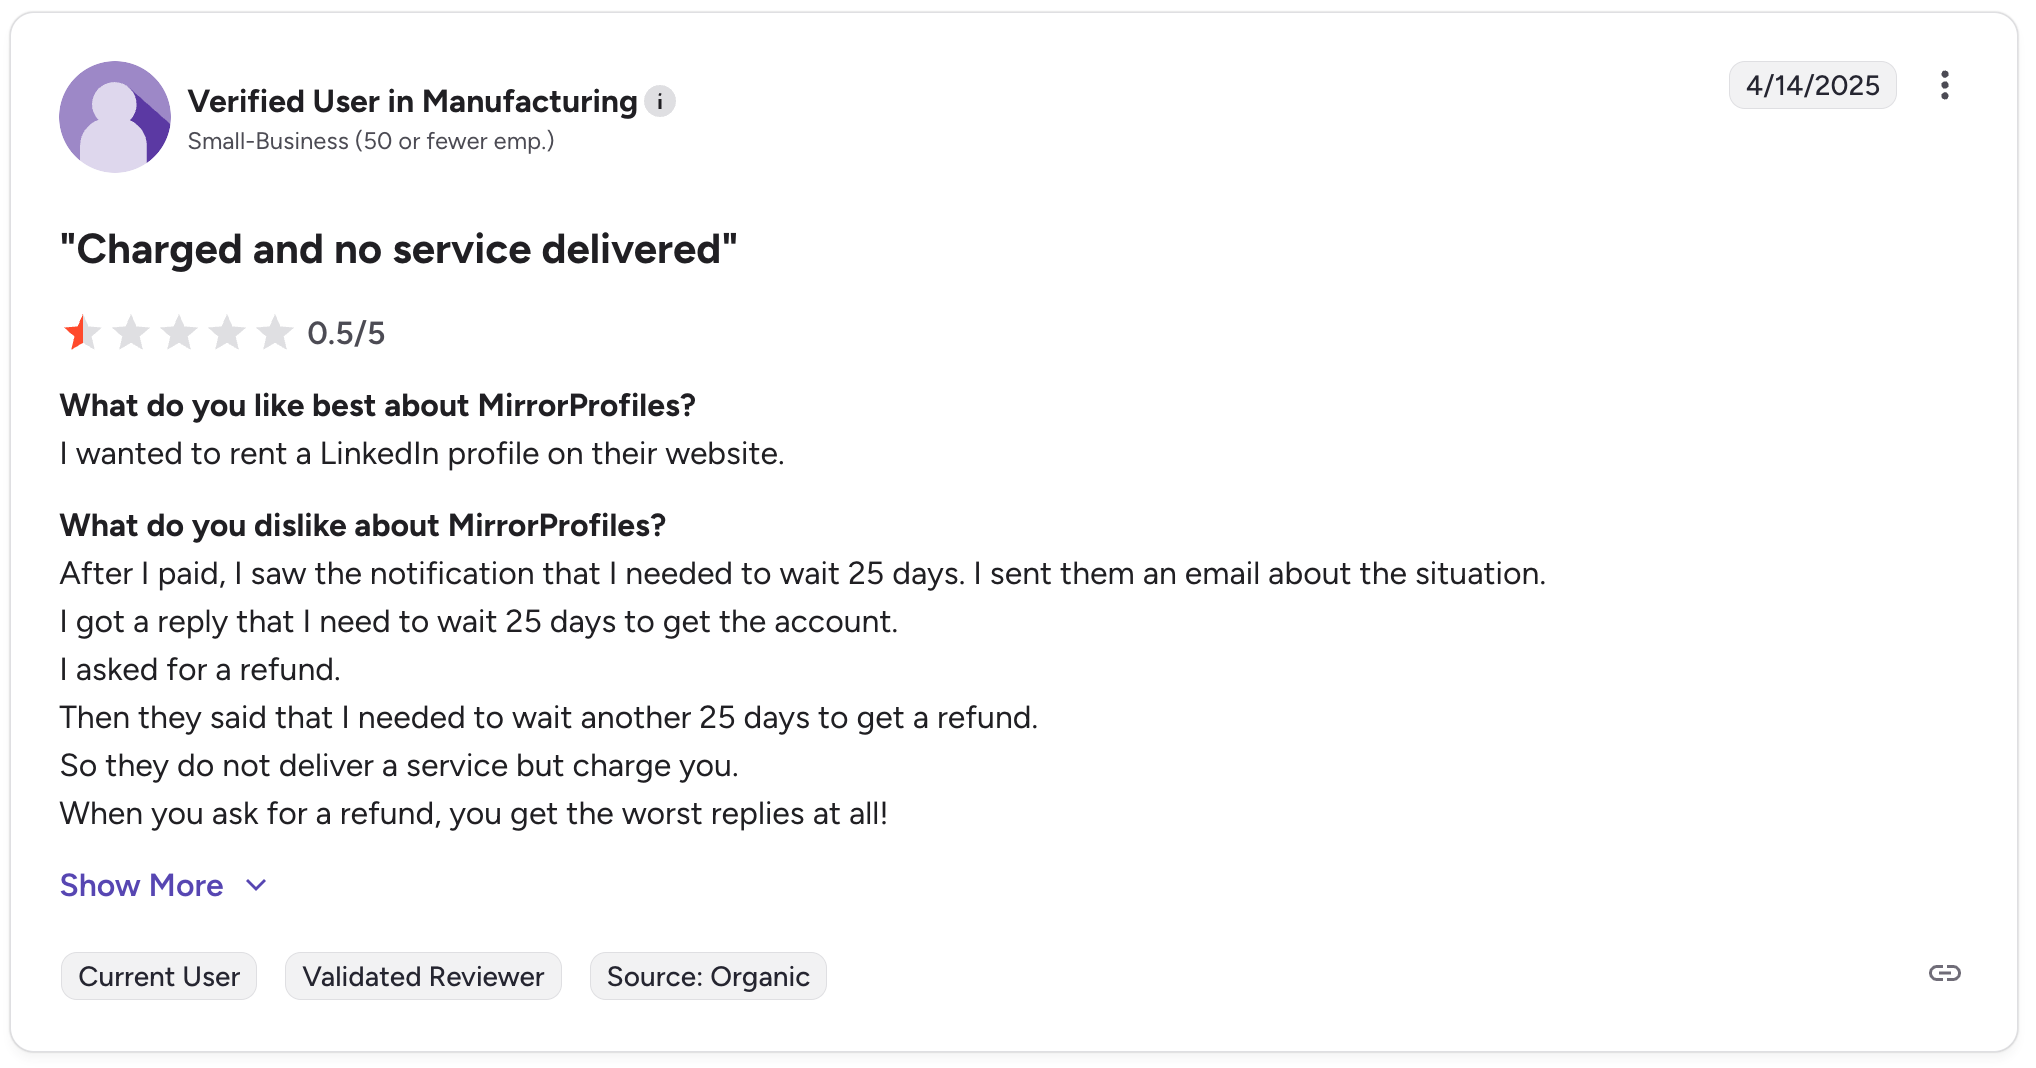This screenshot has width=2036, height=1068.
Task: Click the half-filled red first star
Action: (81, 333)
